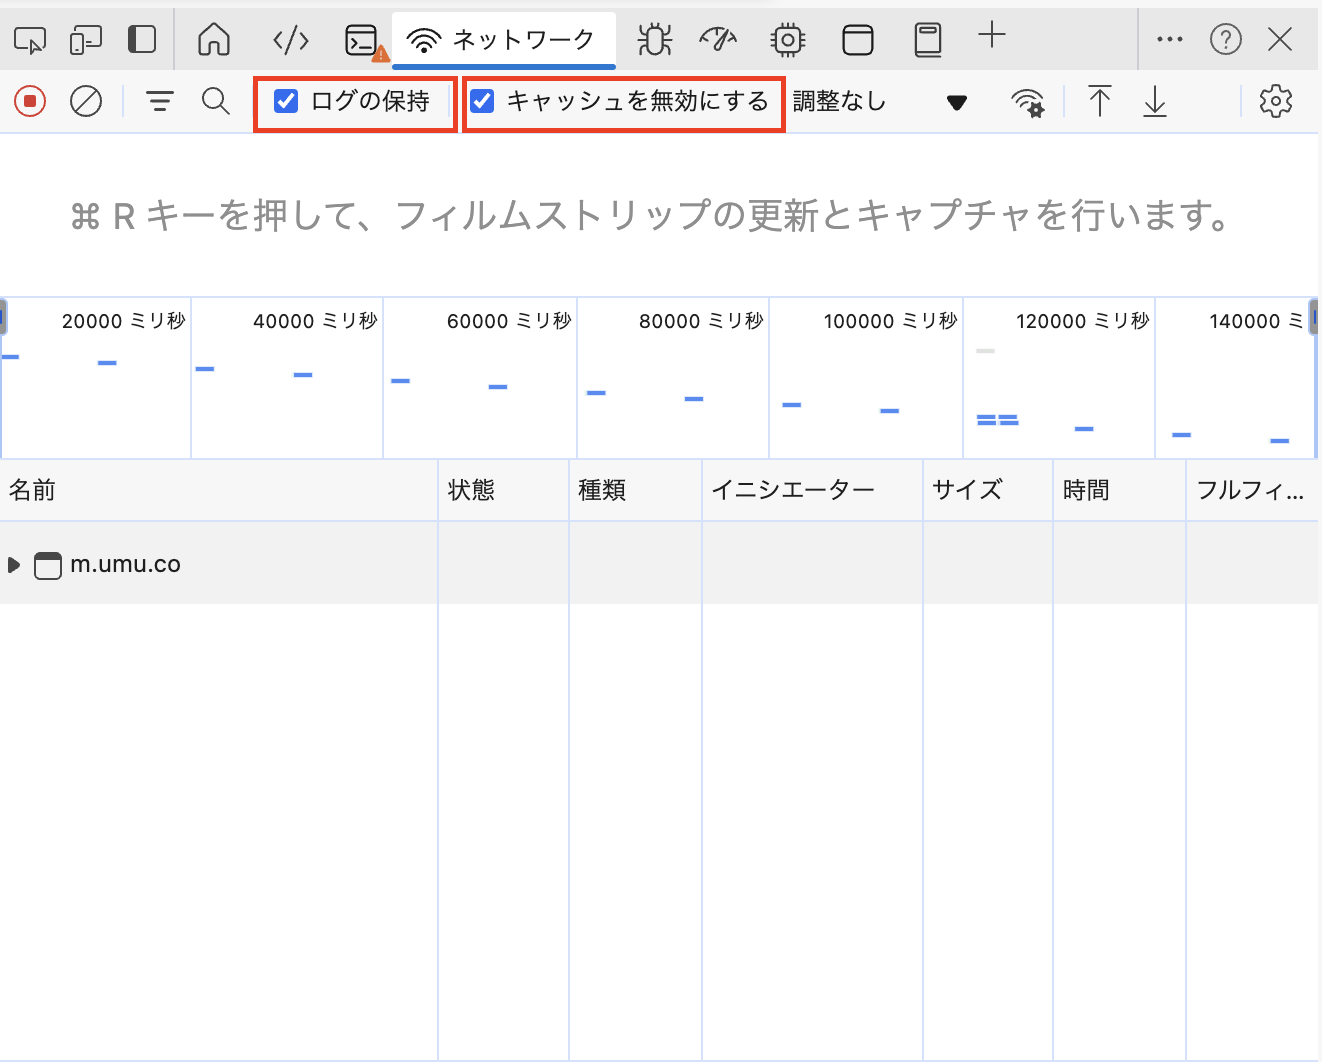Viewport: 1322px width, 1062px height.
Task: Open the 調整なし throttling dropdown
Action: click(x=879, y=102)
